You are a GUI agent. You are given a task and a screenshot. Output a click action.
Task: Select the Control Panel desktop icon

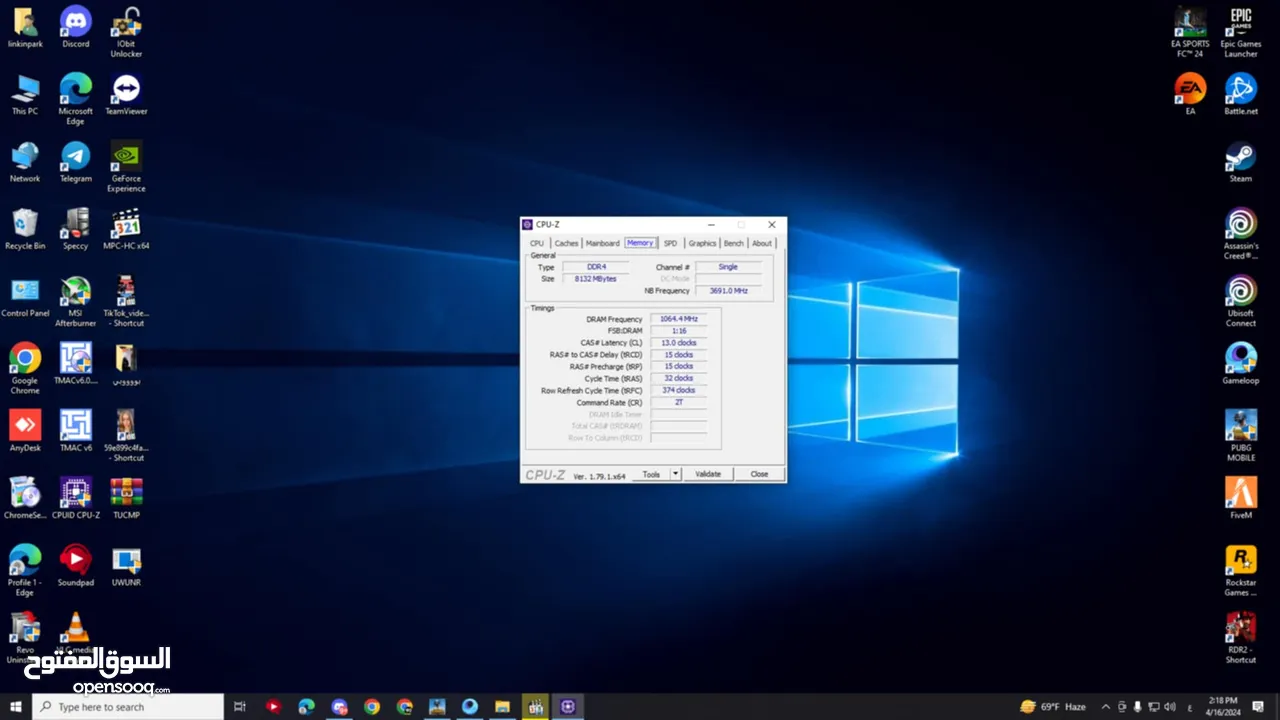(25, 297)
